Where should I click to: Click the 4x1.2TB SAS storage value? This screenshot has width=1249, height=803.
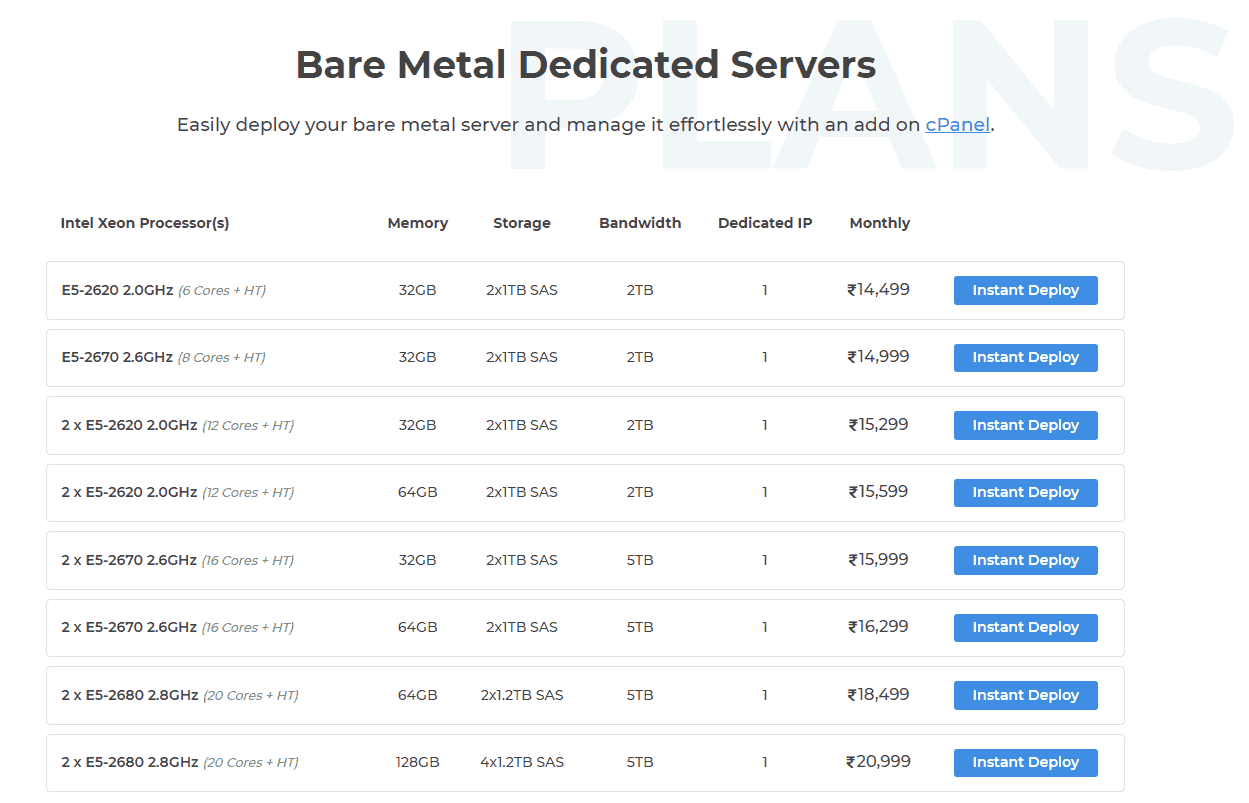pos(522,762)
